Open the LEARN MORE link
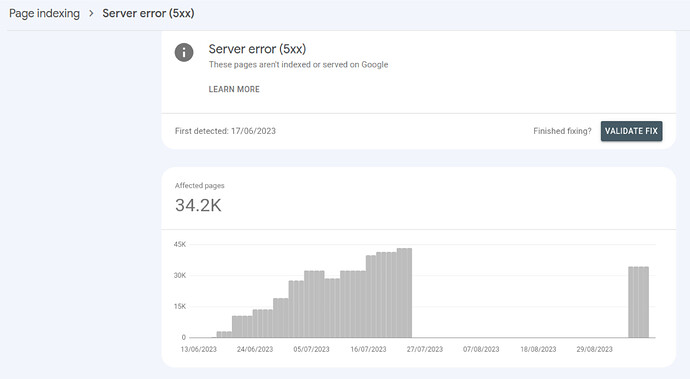This screenshot has height=379, width=690. [234, 89]
